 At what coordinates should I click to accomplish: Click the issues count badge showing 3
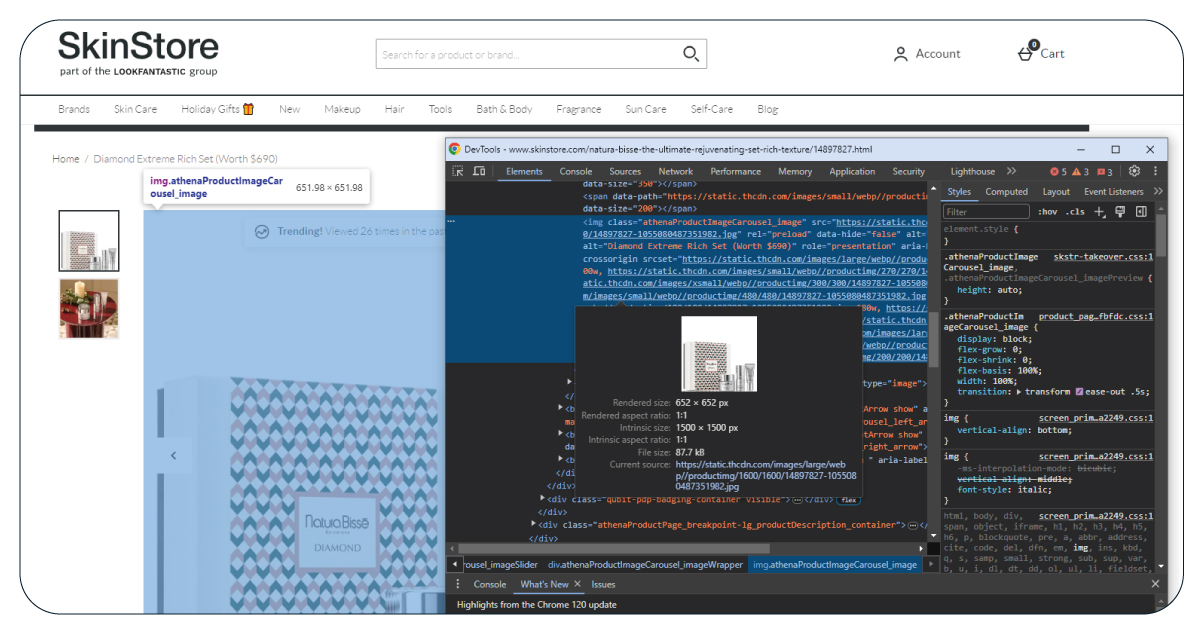pos(1104,172)
